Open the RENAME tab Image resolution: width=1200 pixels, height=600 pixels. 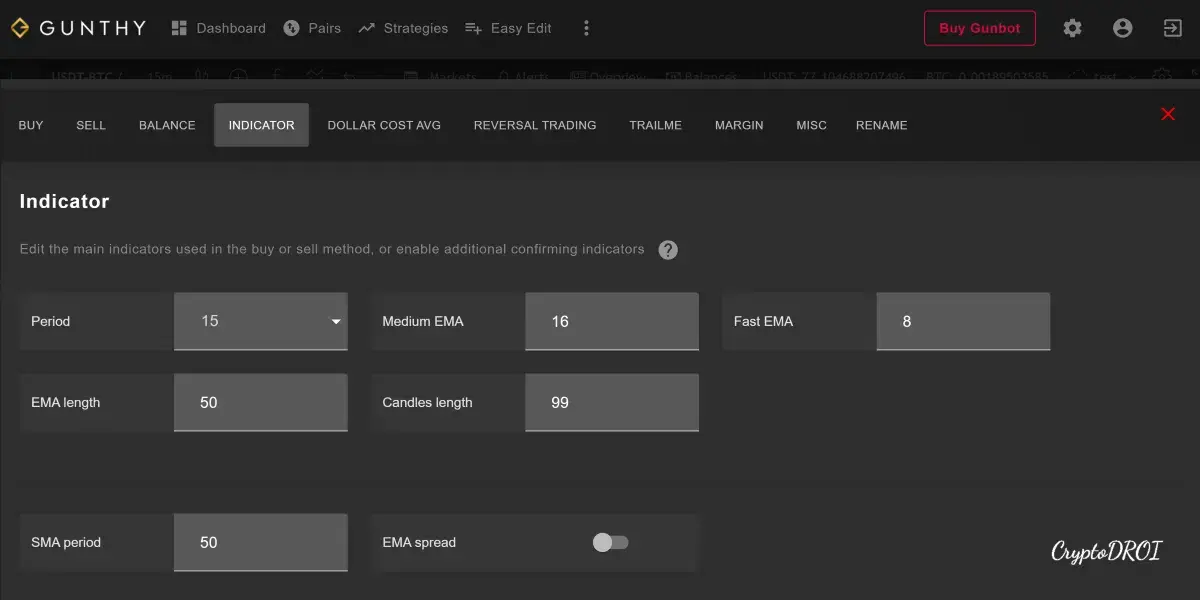(x=881, y=125)
